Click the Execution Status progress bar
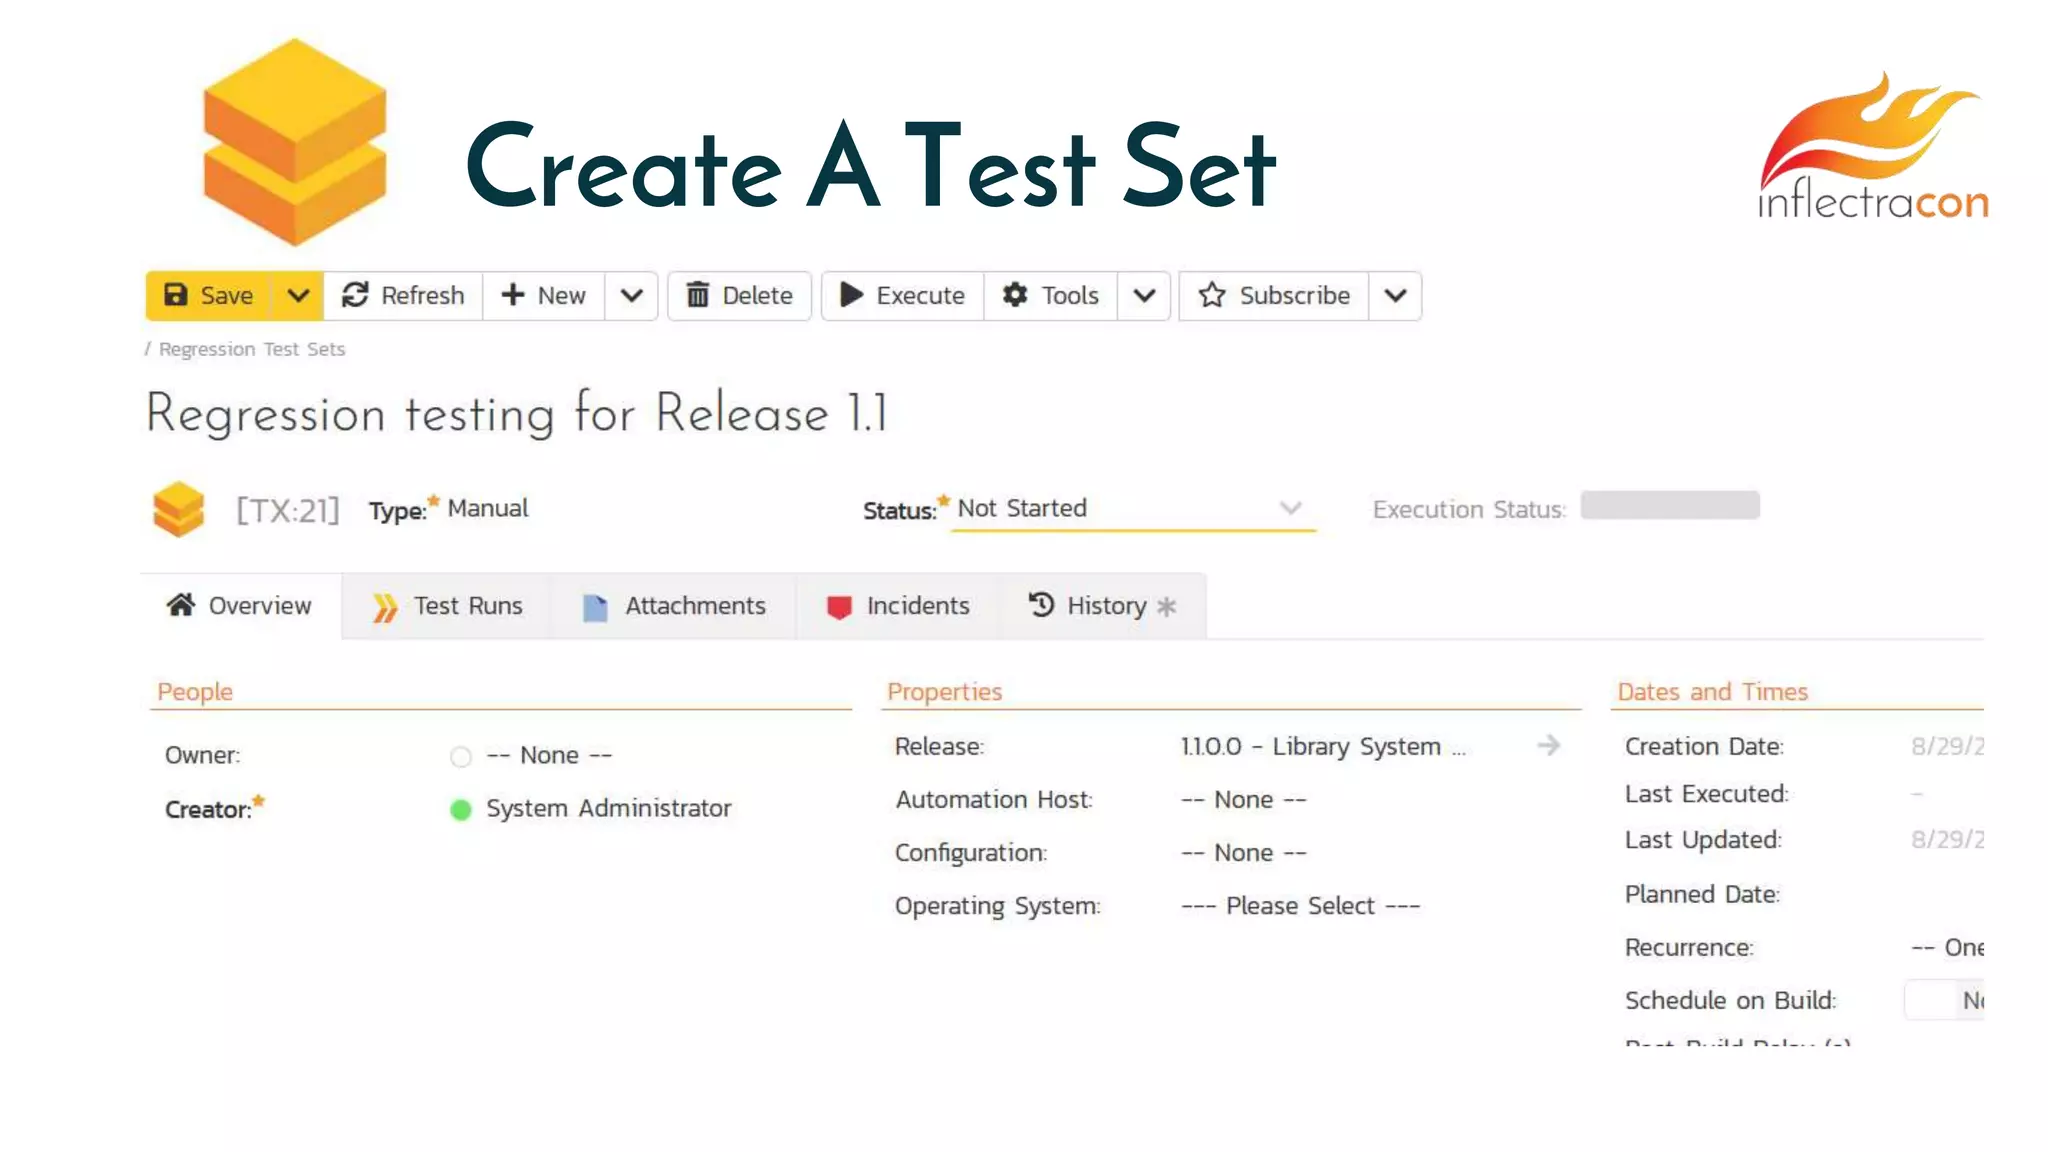 (1670, 506)
